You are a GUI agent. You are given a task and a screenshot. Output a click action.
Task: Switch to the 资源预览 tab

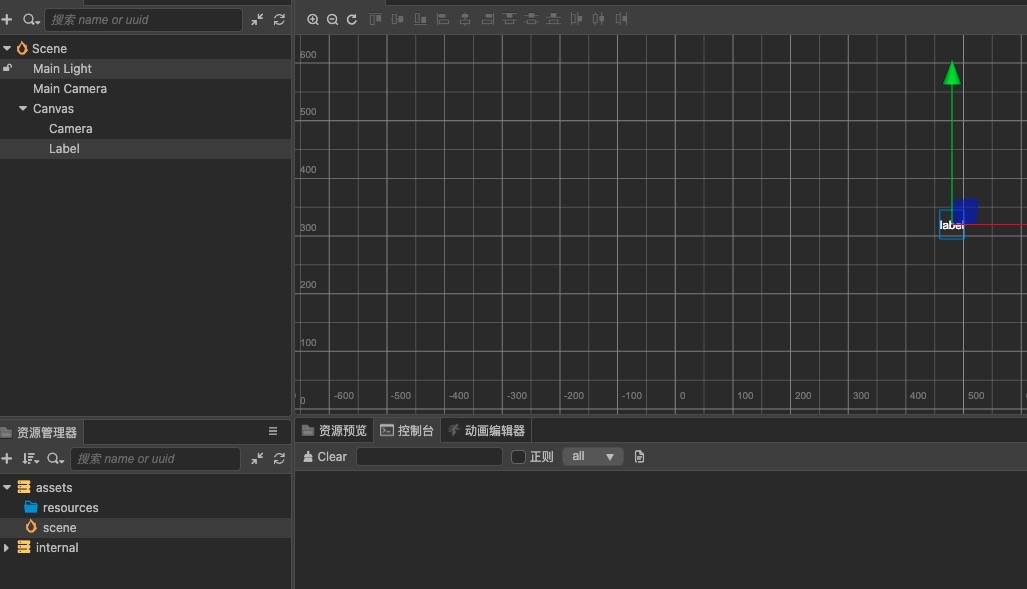[x=334, y=430]
